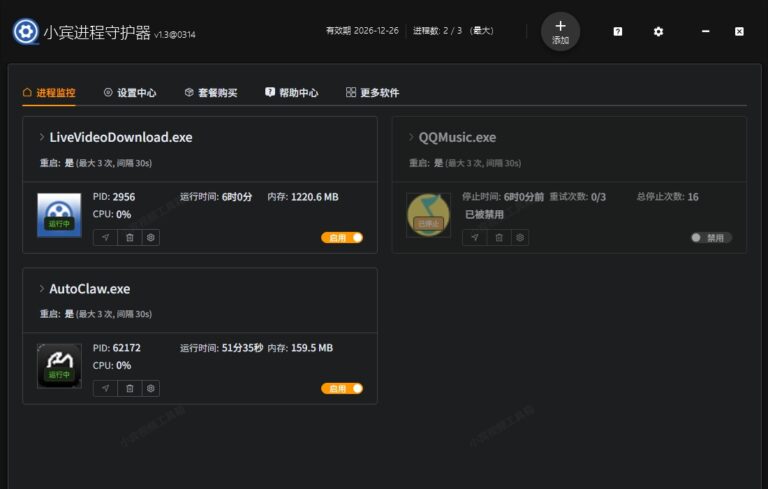Open the 更多软件 tab
This screenshot has width=768, height=489.
click(372, 93)
